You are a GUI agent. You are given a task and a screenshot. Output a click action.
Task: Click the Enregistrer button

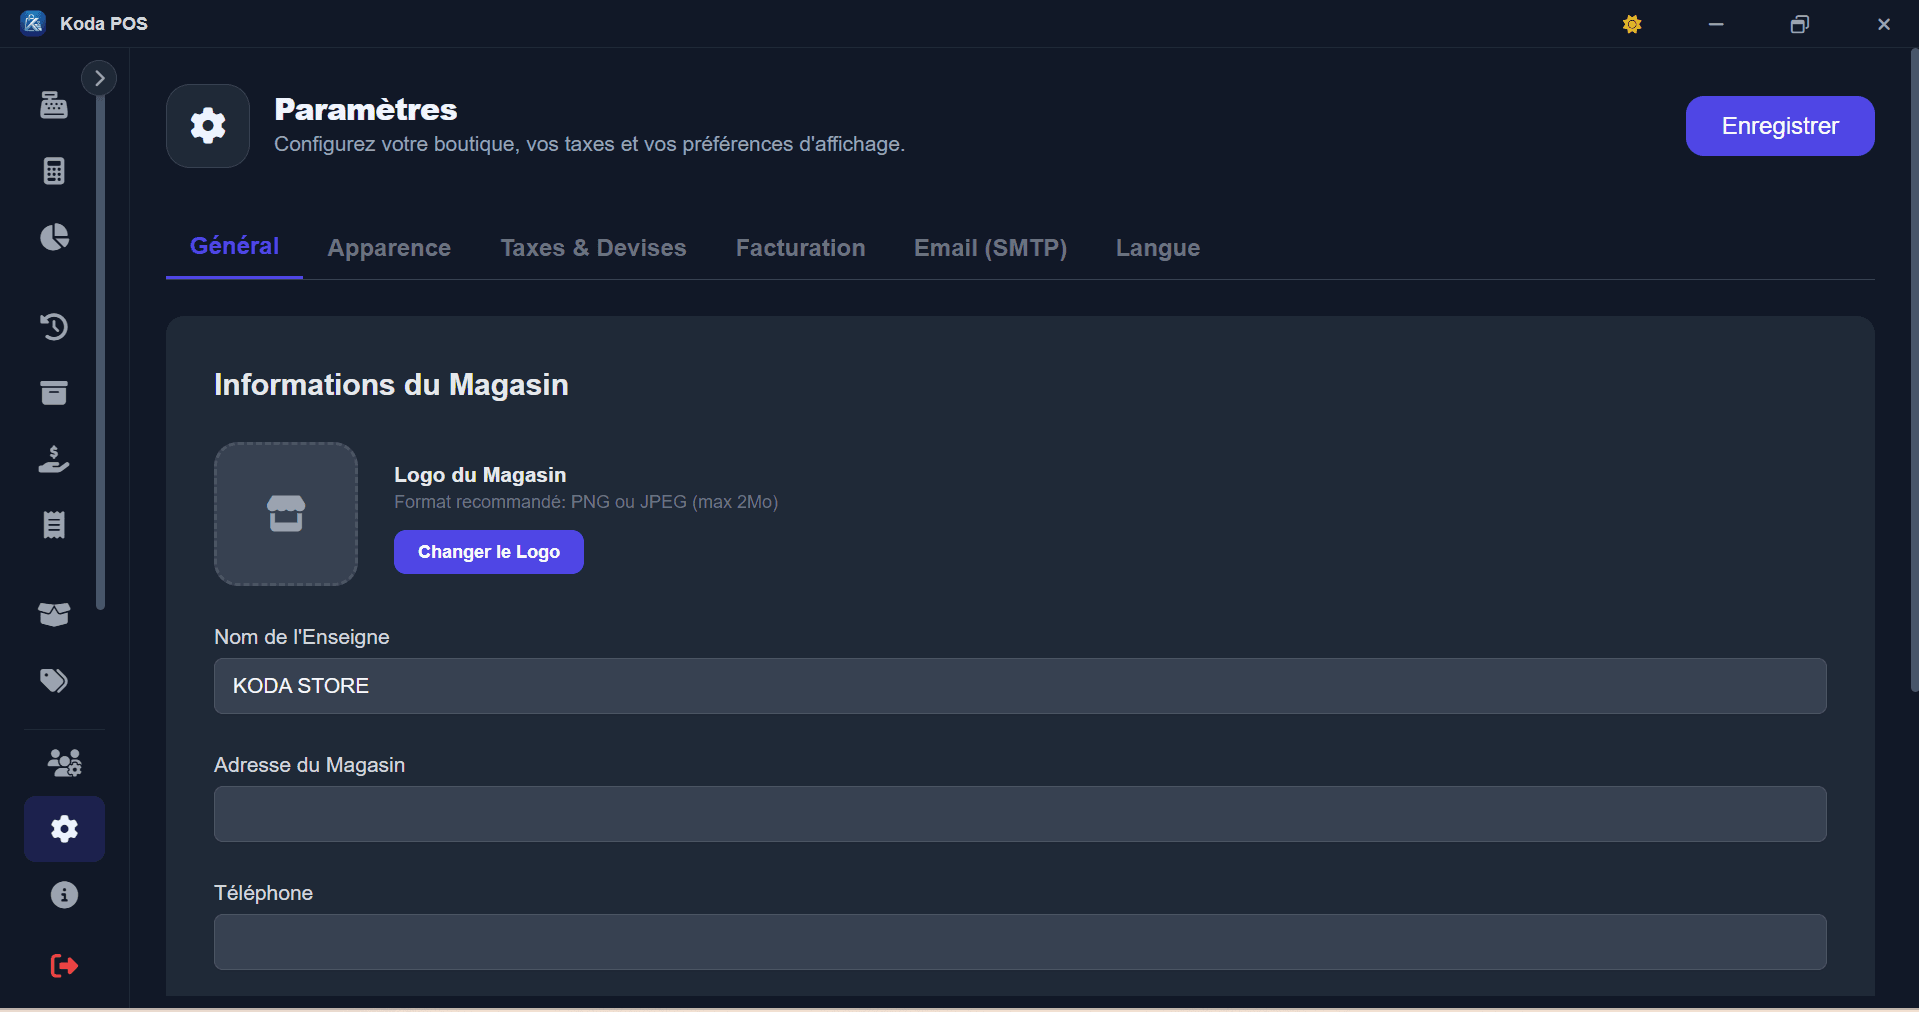click(1780, 126)
